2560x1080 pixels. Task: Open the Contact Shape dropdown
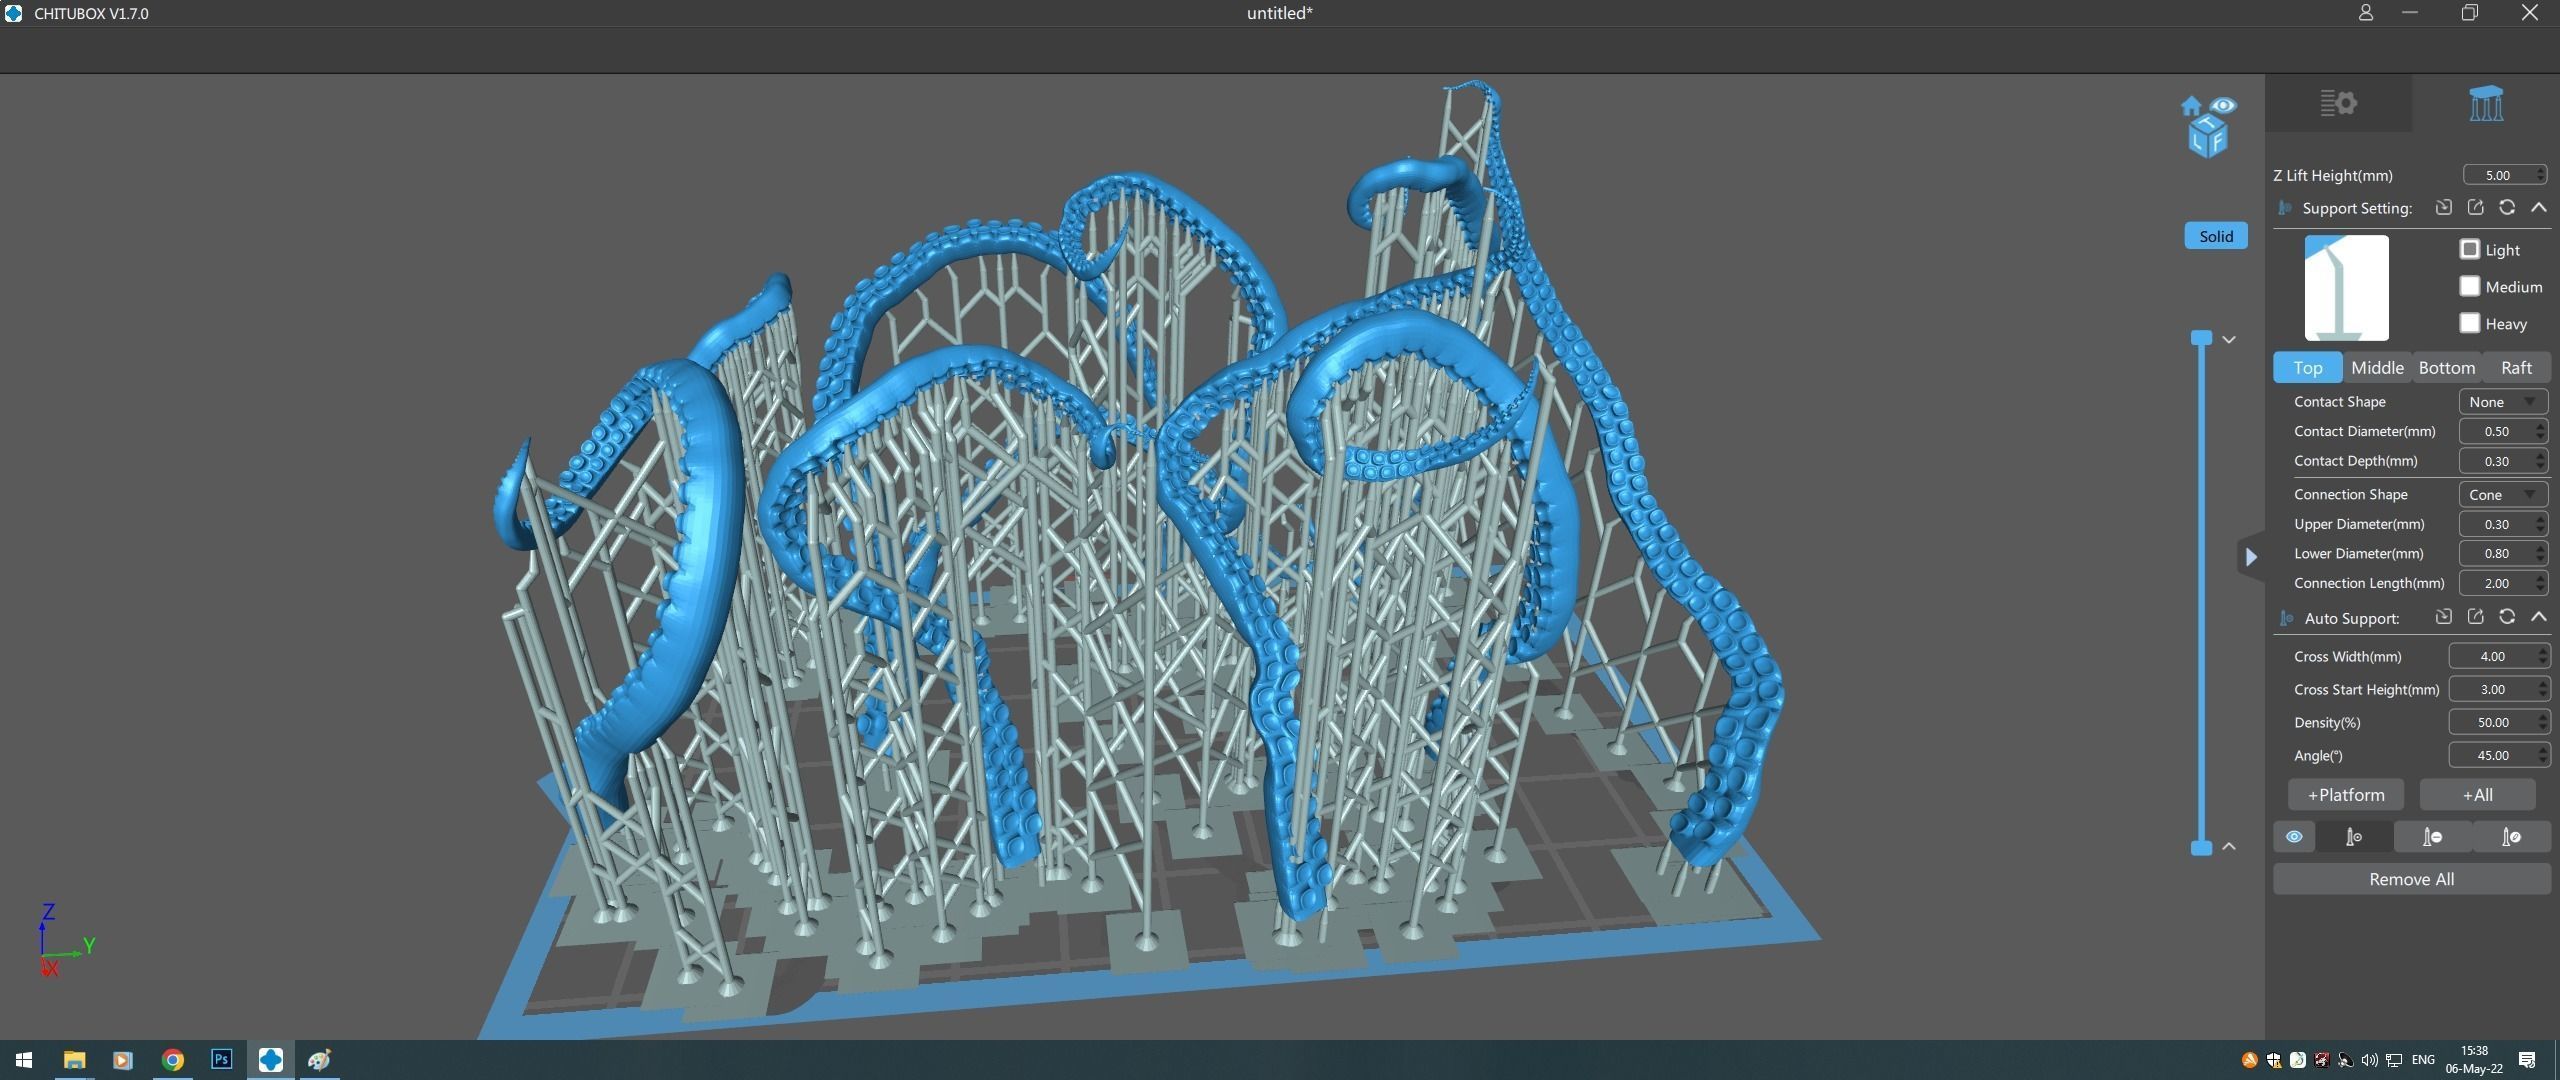[2502, 402]
